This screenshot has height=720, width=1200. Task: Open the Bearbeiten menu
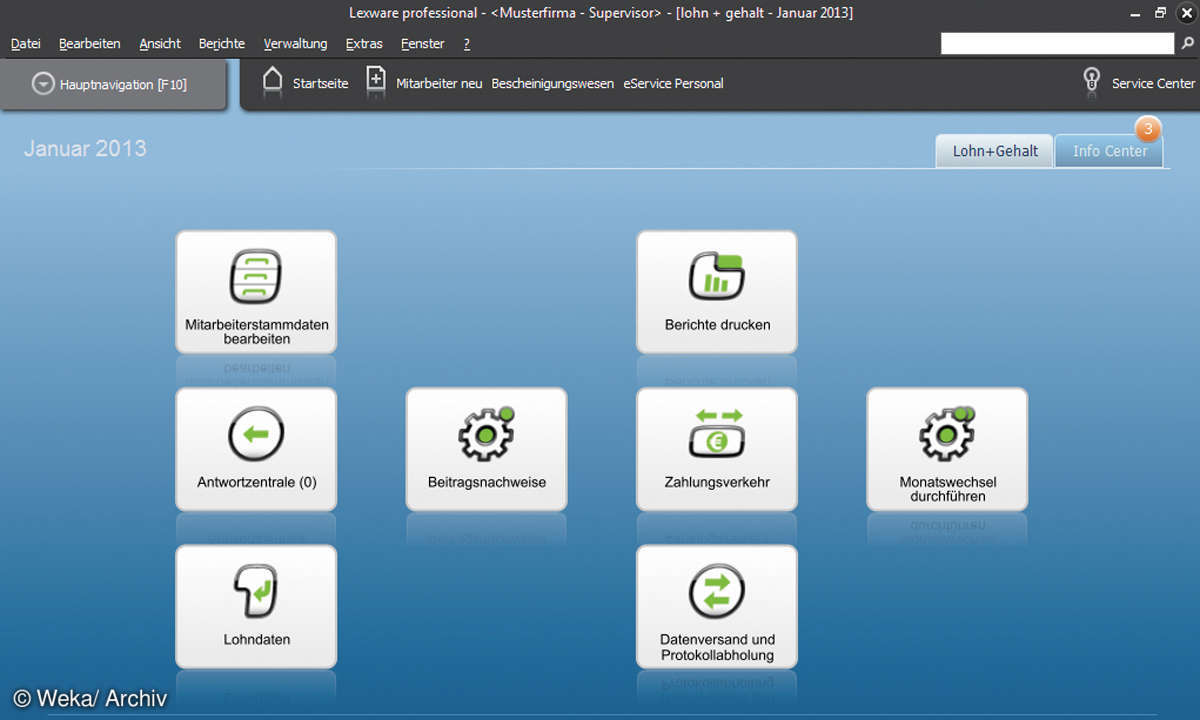click(x=90, y=44)
